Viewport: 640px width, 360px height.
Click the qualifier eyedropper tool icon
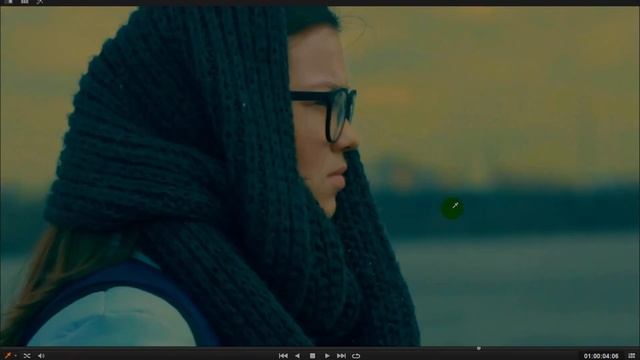click(7, 356)
